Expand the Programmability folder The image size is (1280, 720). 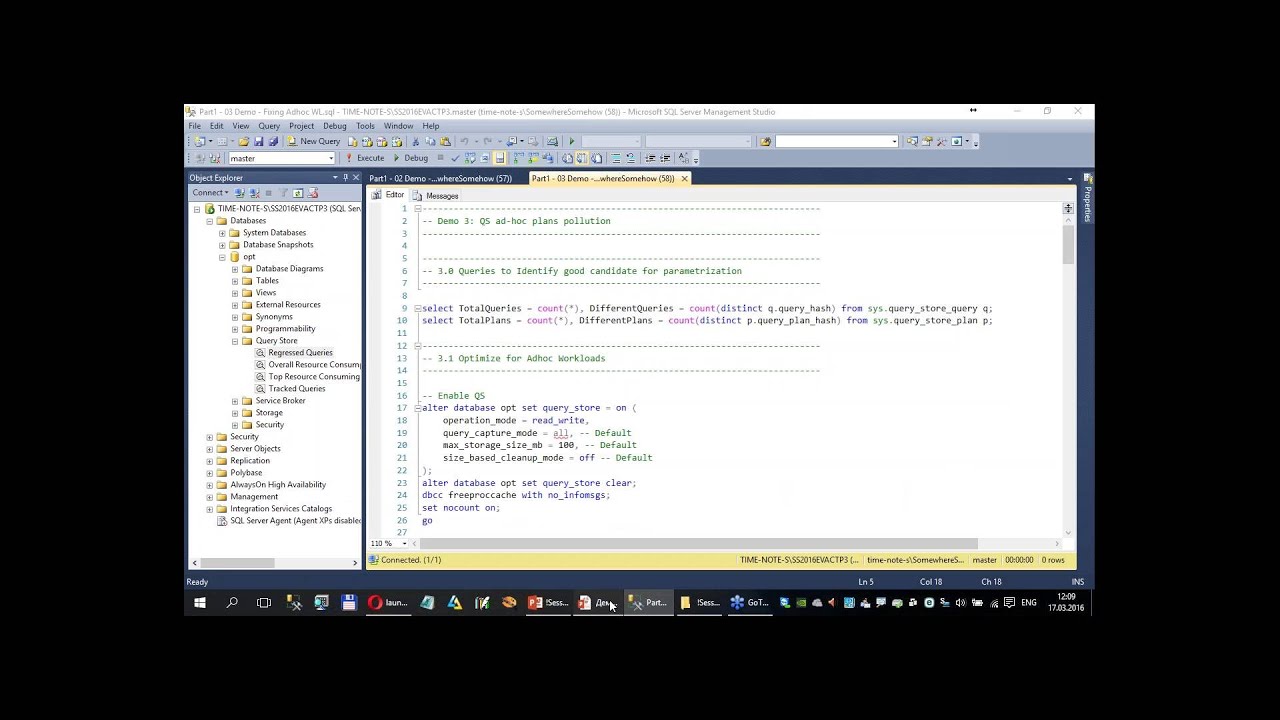(235, 329)
